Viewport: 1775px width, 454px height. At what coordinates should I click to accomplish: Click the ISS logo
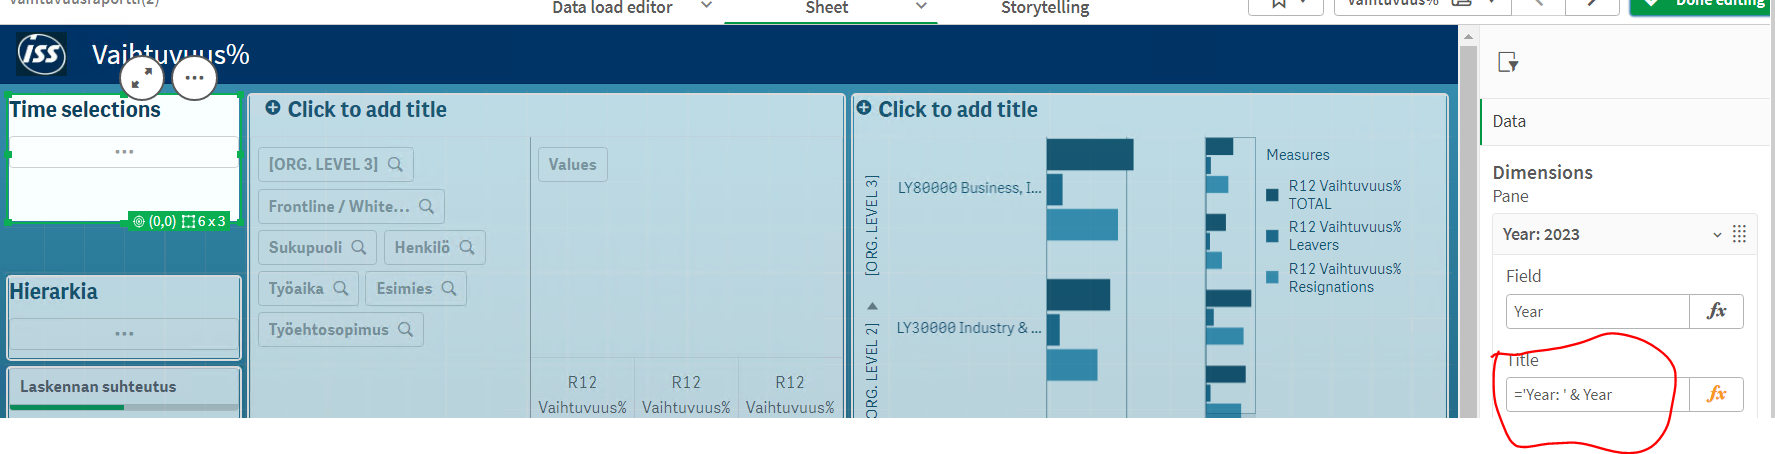point(42,54)
